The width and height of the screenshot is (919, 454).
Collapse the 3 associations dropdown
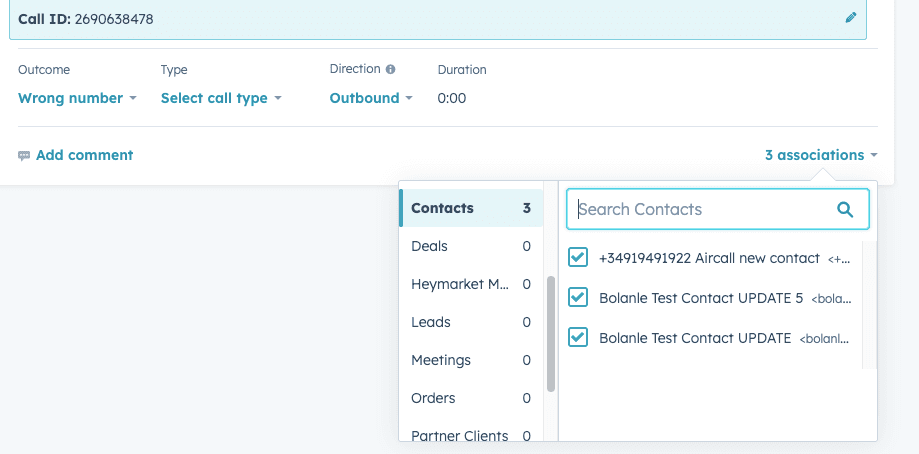(x=821, y=155)
